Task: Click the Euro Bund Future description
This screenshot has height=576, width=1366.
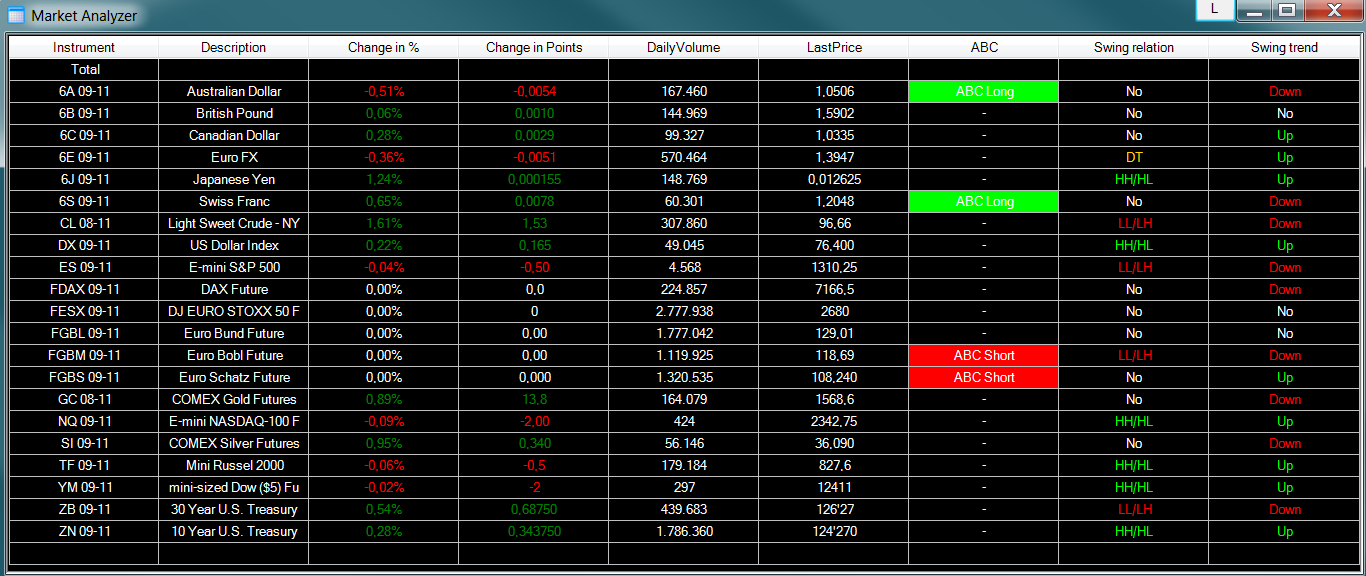Action: pos(234,333)
